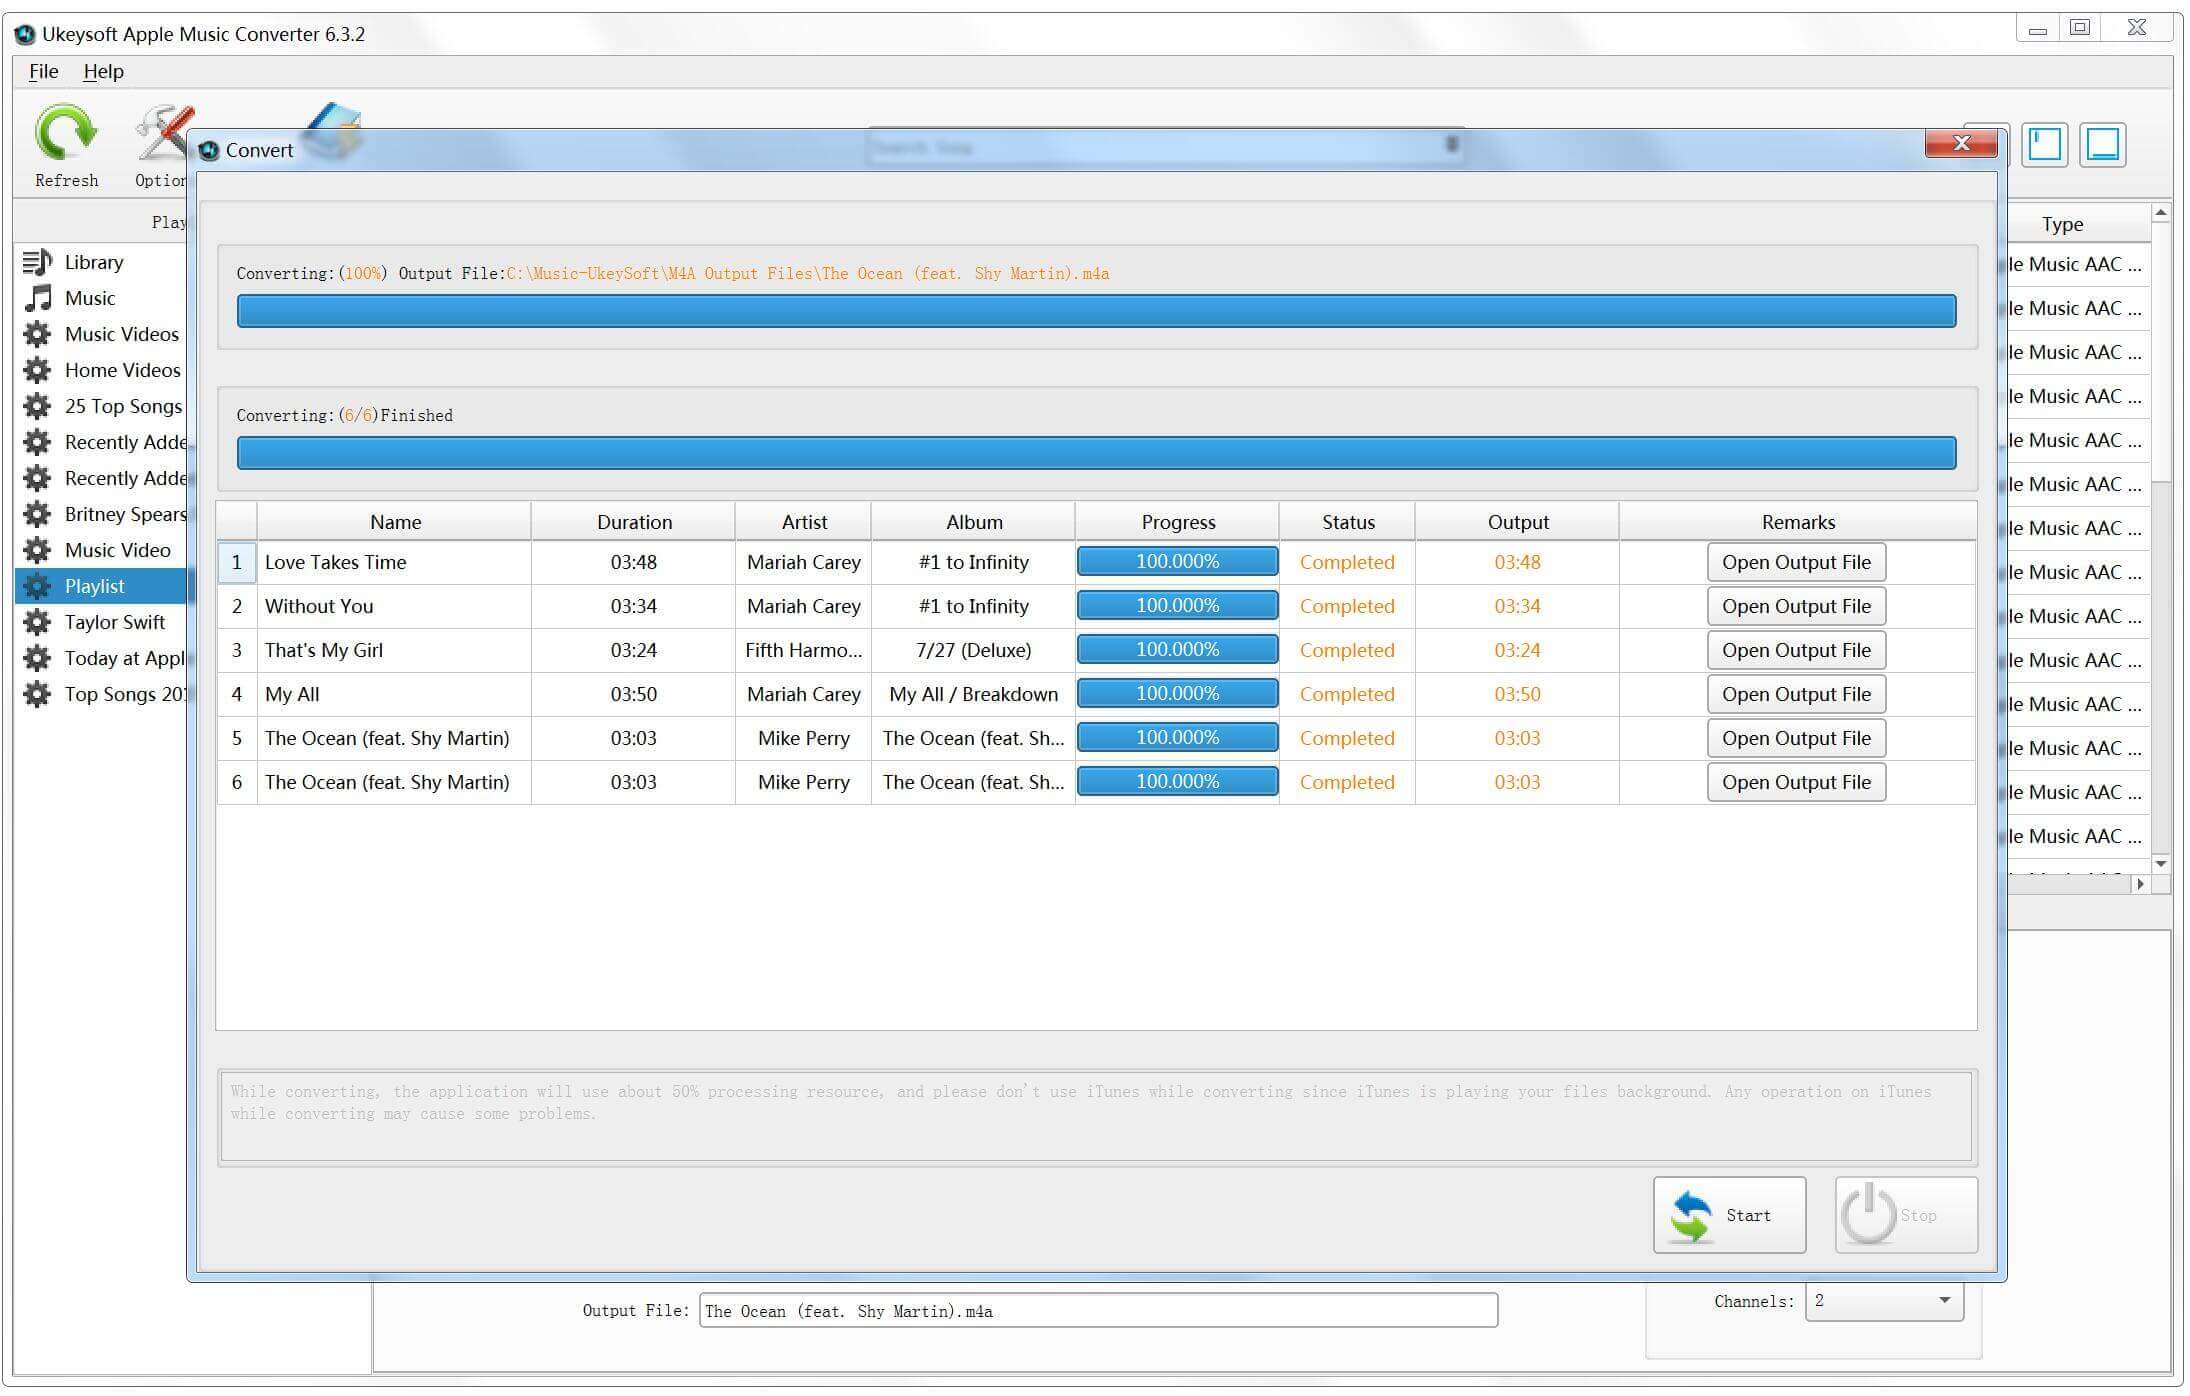Click the Stop button to halt conversion
The image size is (2190, 1396).
[x=1899, y=1213]
